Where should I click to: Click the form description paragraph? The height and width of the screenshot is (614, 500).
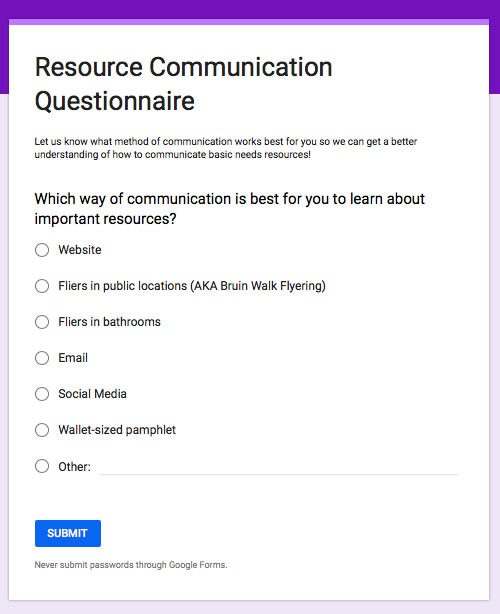click(226, 148)
